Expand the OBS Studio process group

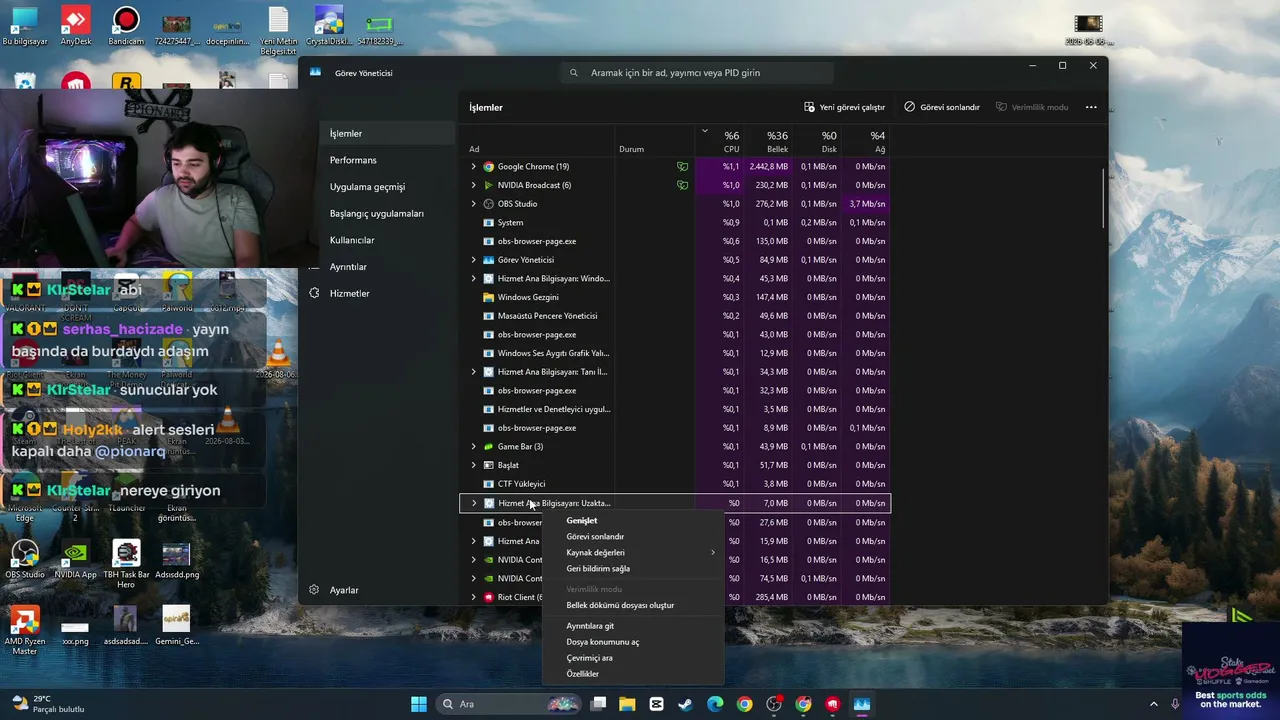(x=474, y=204)
